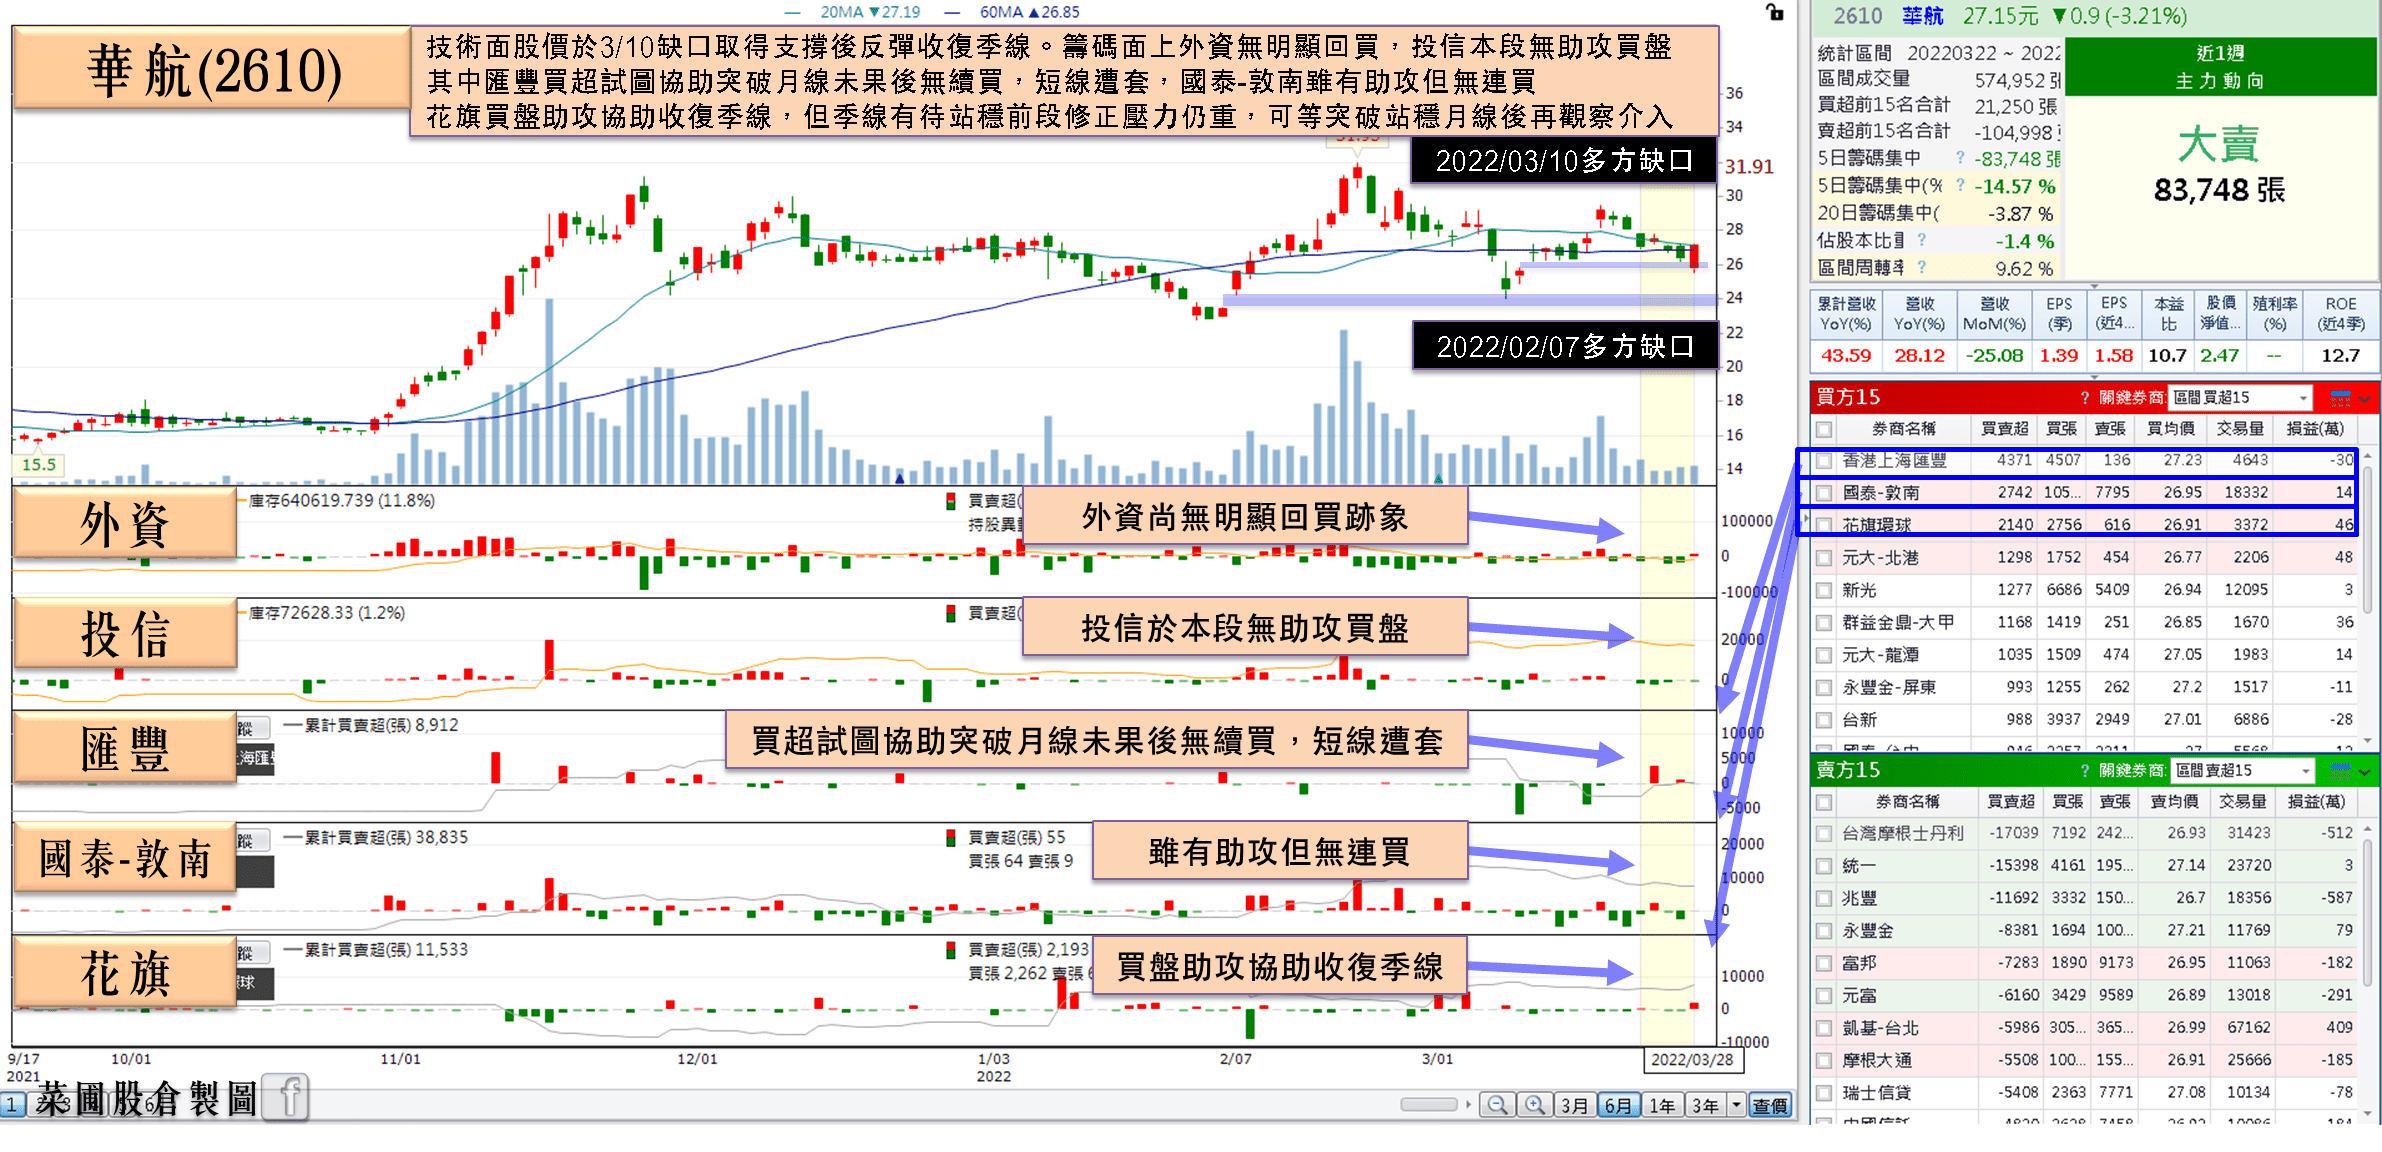2382x1152 pixels.
Task: Click the horizontal chart scrollbar thumb
Action: pos(1429,1105)
